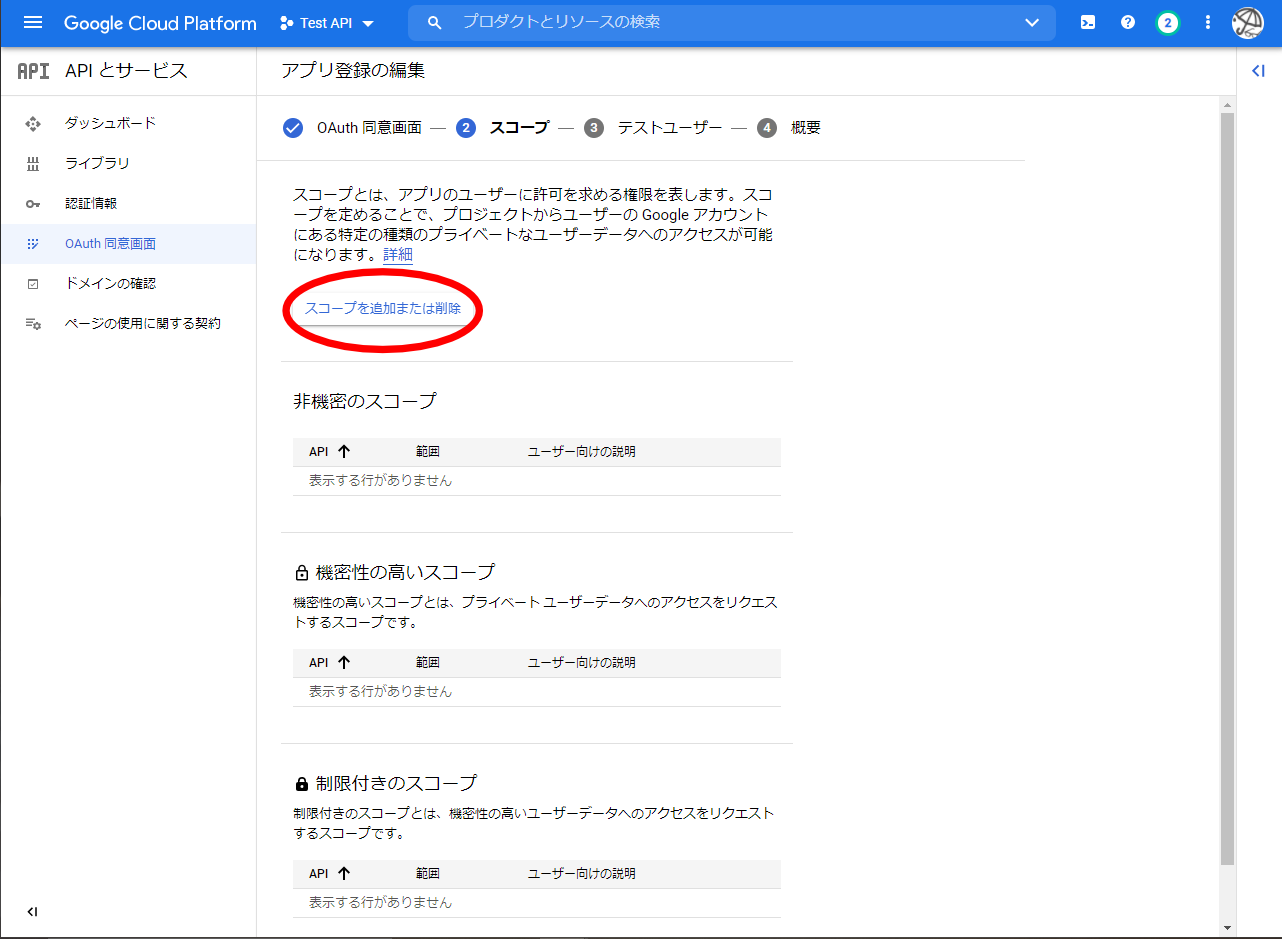This screenshot has width=1282, height=939.
Task: Click the OAuth consent screen sidebar icon
Action: click(x=33, y=243)
